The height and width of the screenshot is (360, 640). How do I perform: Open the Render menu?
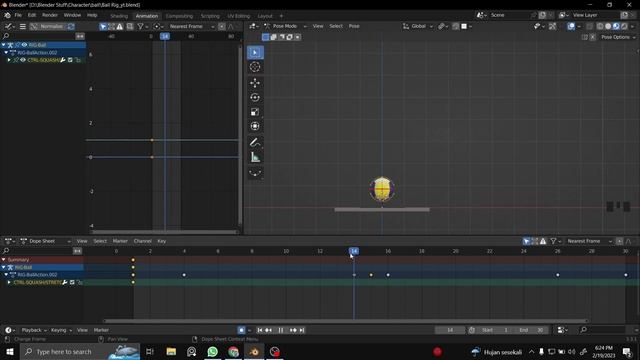(50, 15)
